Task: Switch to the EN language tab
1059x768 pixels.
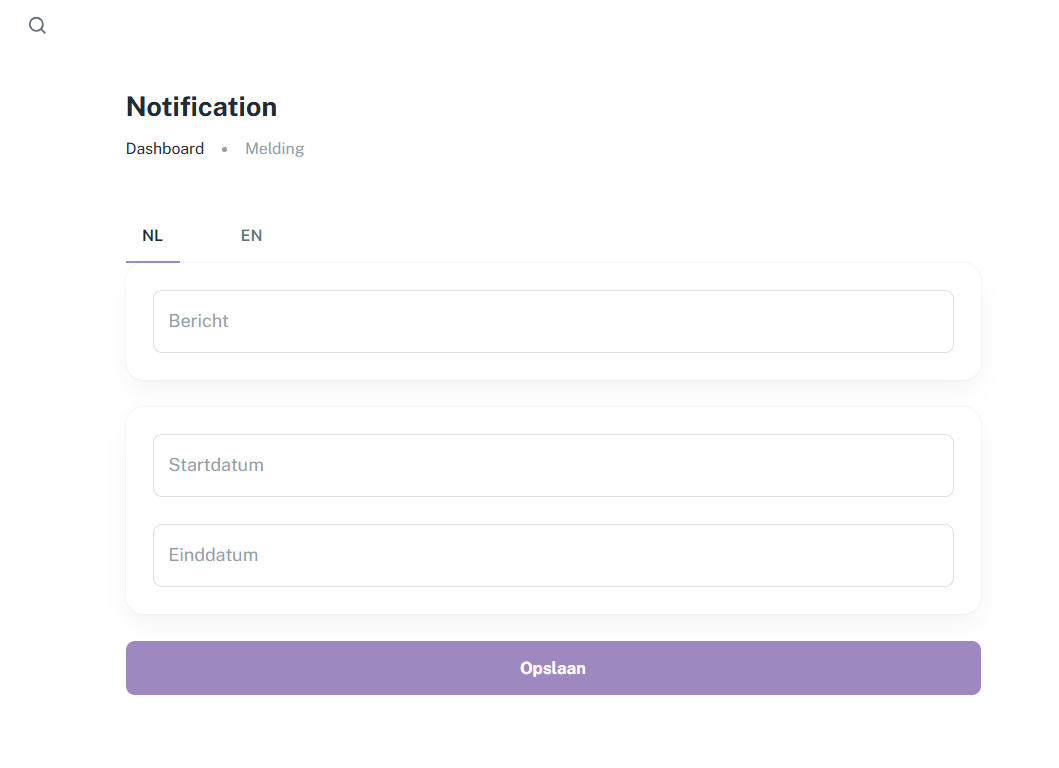Action: tap(251, 236)
